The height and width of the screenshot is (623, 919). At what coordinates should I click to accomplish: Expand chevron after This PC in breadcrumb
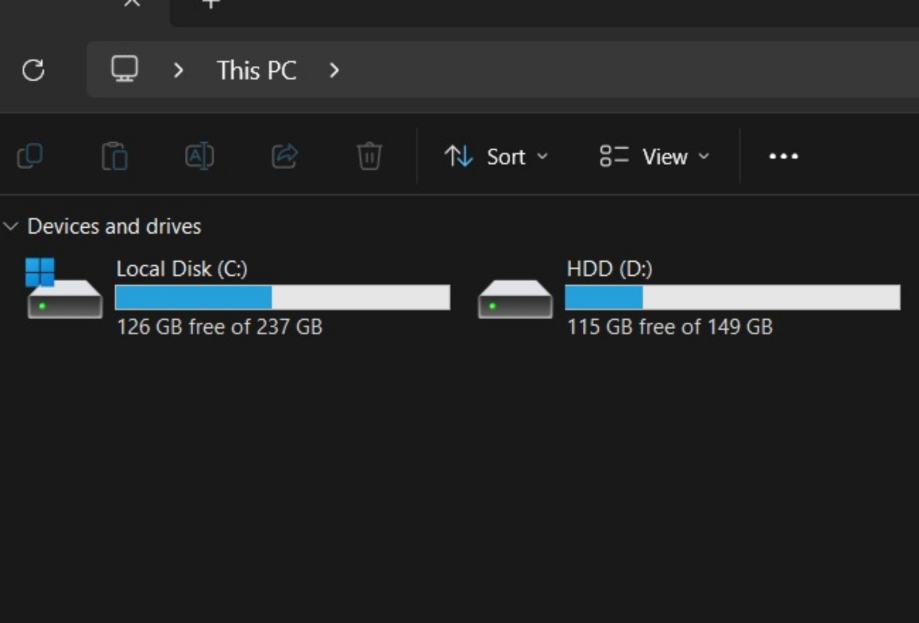click(334, 70)
